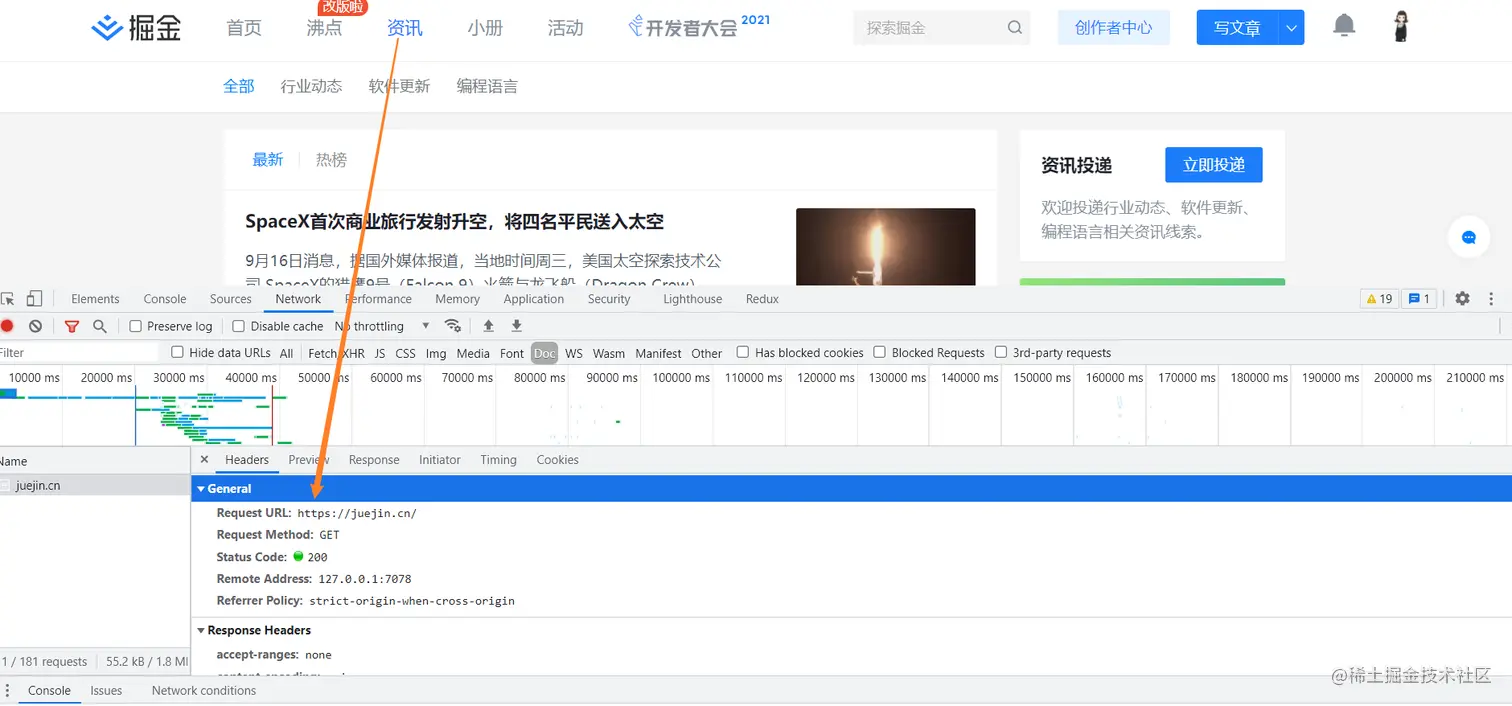Check Blocked Requests checkbox
Viewport: 1512px width, 706px height.
tap(880, 352)
